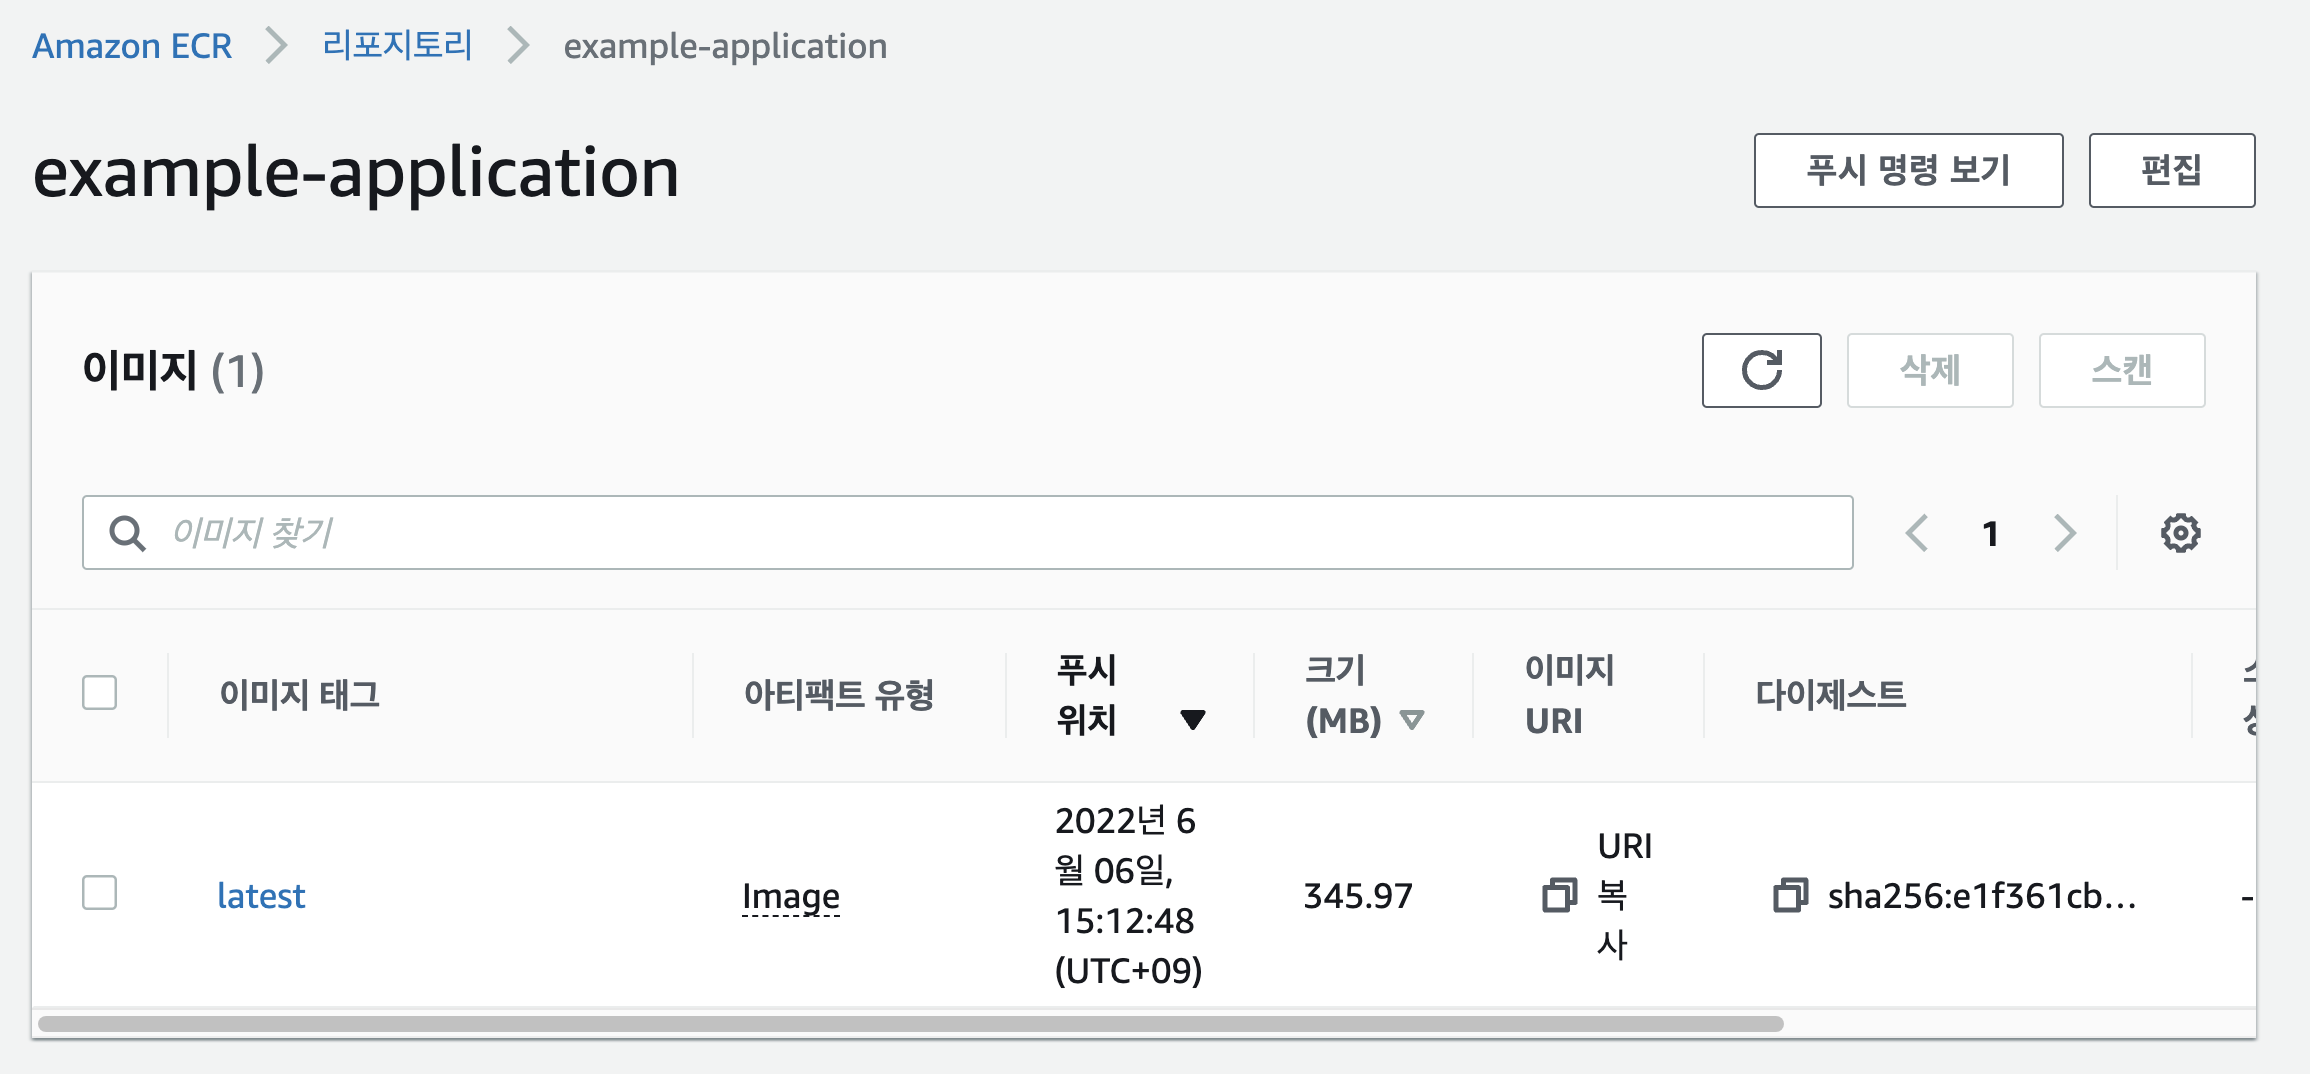Open table preferences gear icon
The width and height of the screenshot is (2310, 1074).
pos(2180,533)
